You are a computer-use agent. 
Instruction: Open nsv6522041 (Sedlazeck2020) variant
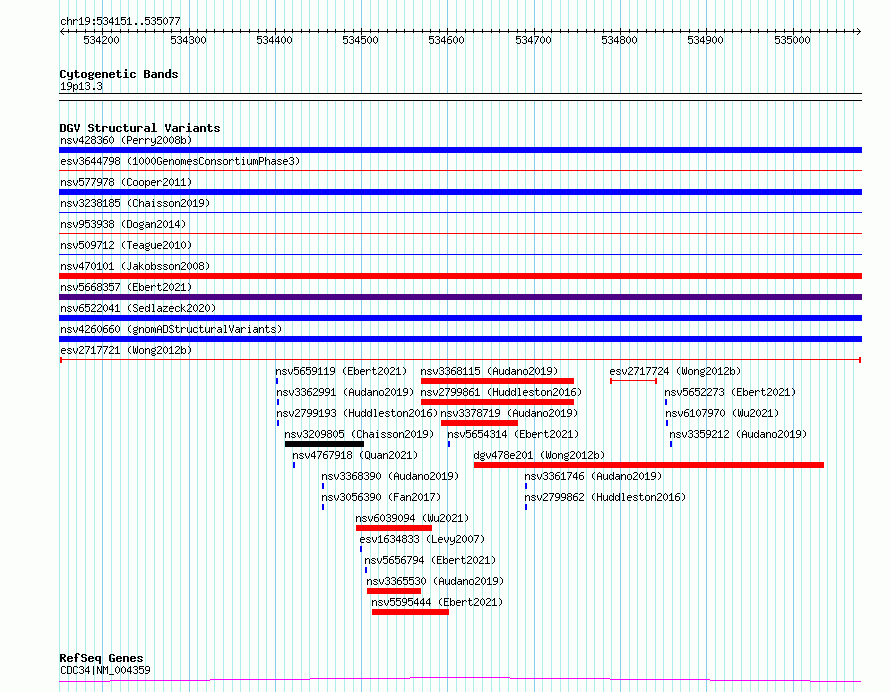click(x=138, y=308)
